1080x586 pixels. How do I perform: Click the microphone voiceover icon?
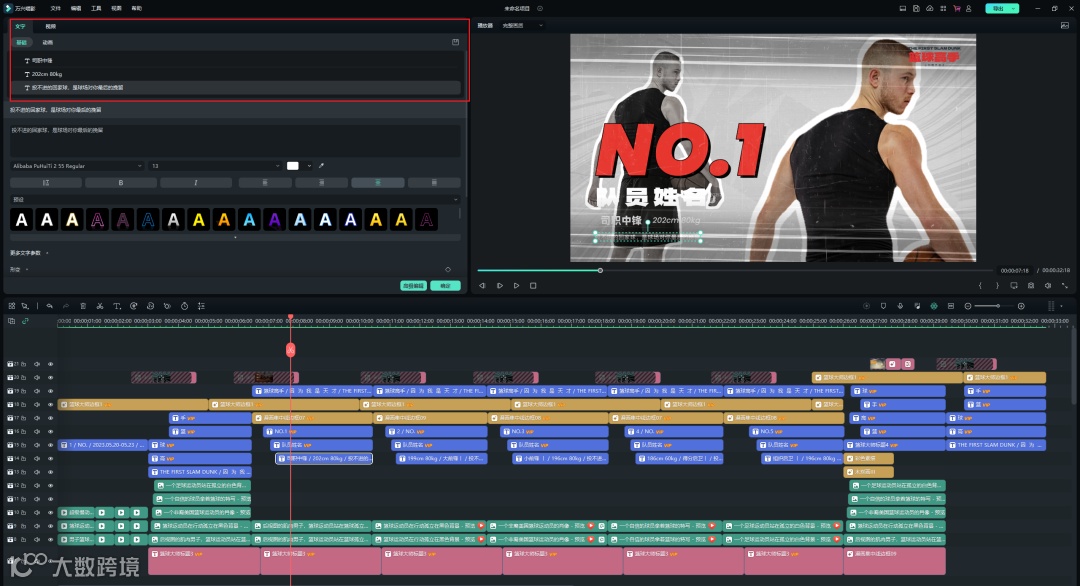point(900,306)
